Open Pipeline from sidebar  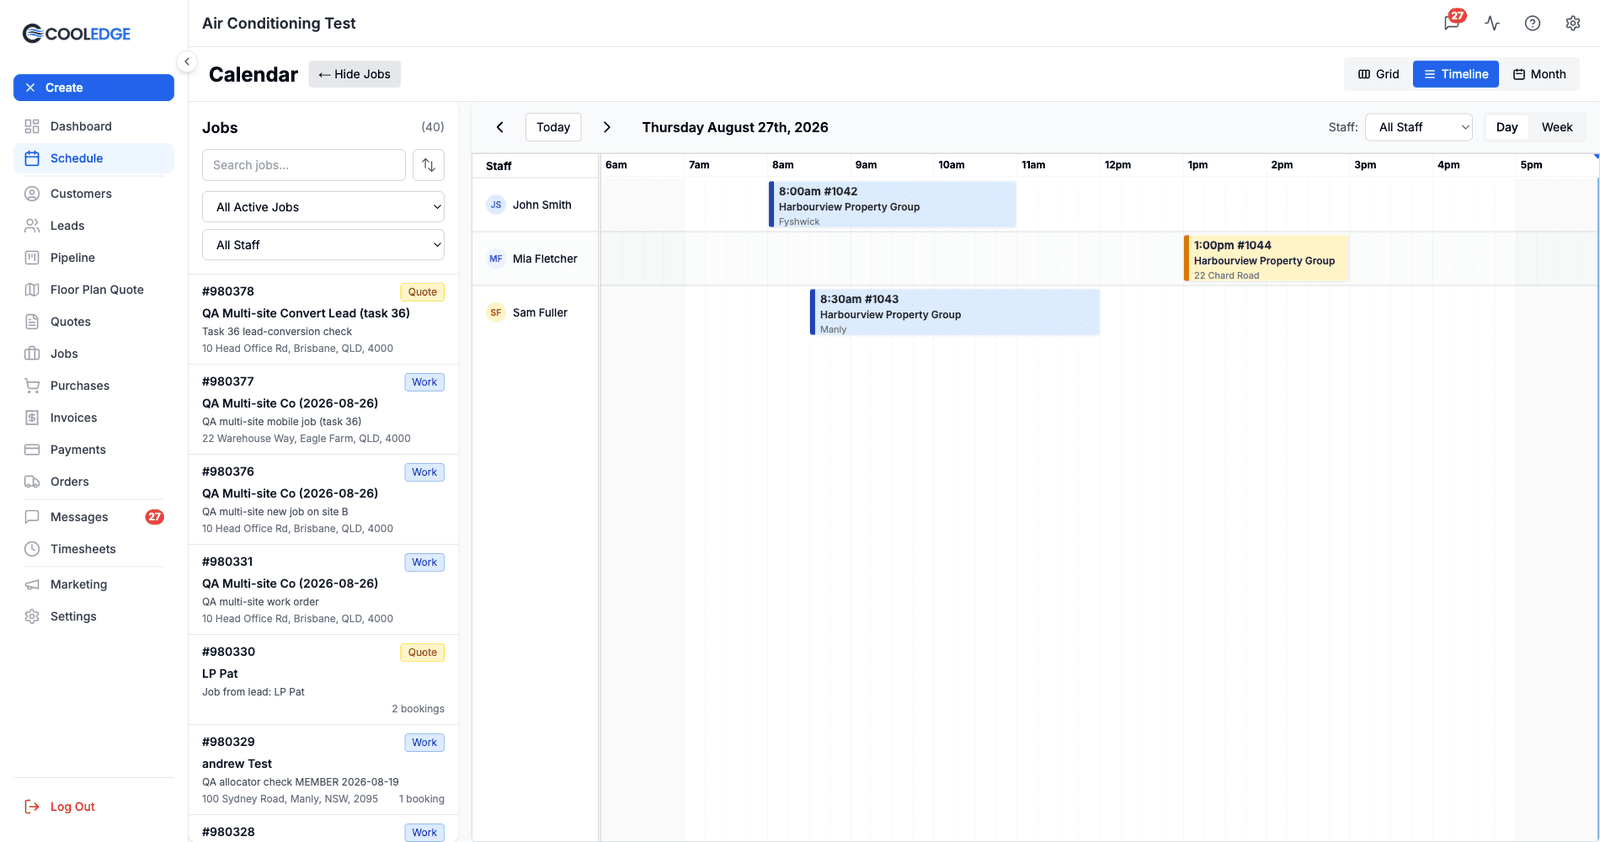click(x=94, y=258)
